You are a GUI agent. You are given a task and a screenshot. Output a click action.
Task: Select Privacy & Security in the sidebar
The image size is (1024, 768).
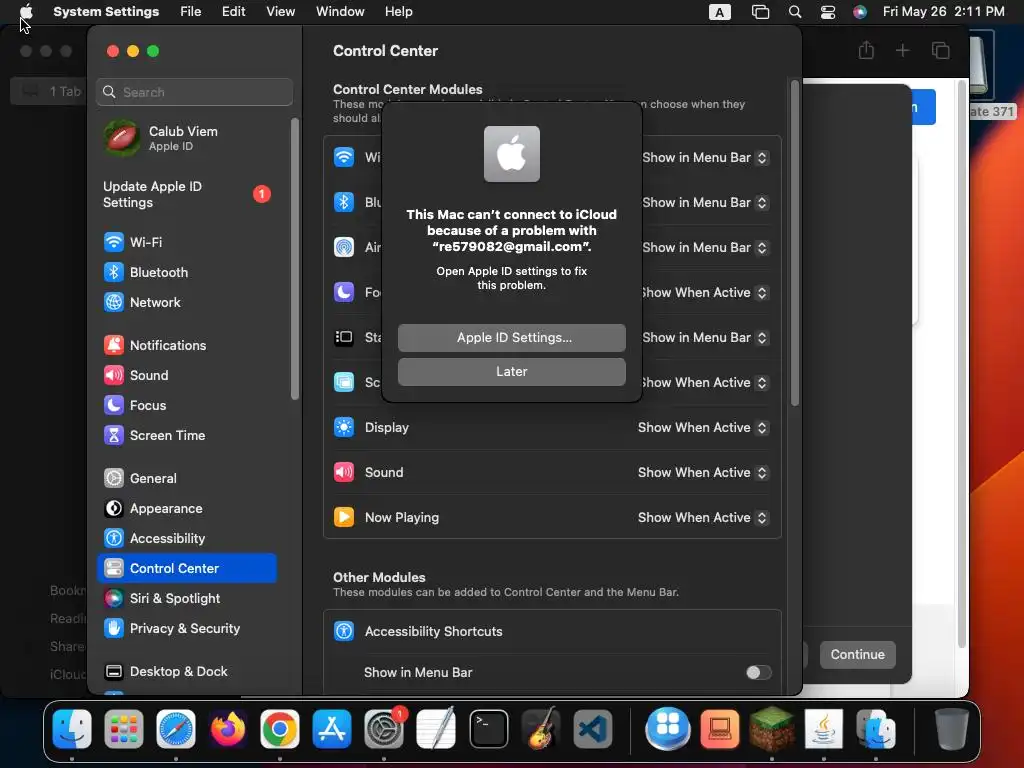coord(187,629)
